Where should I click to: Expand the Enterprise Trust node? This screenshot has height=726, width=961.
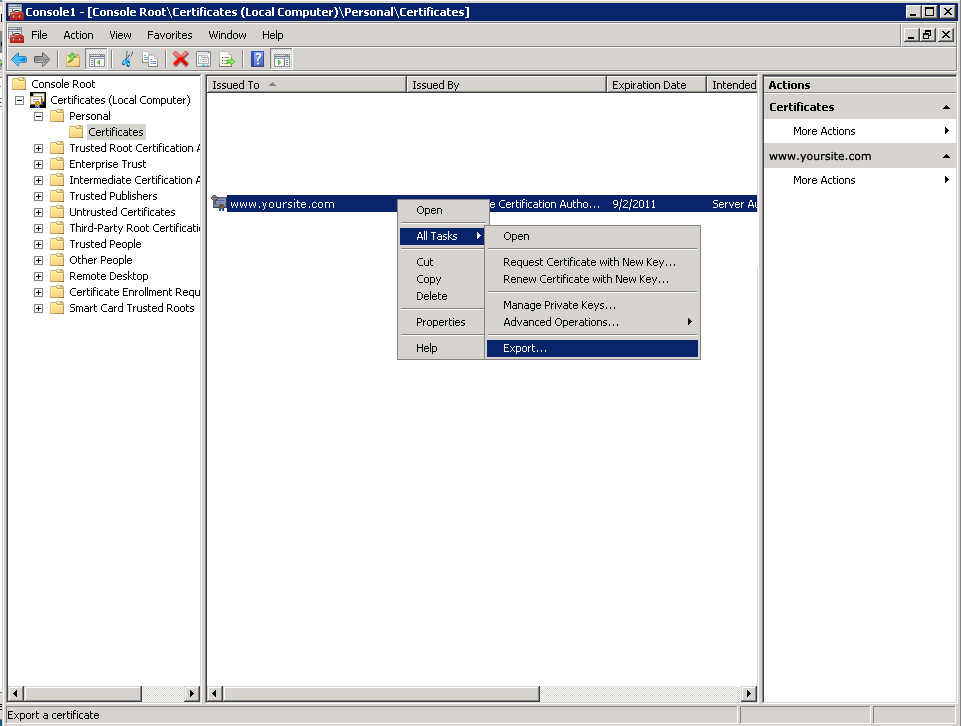coord(39,164)
